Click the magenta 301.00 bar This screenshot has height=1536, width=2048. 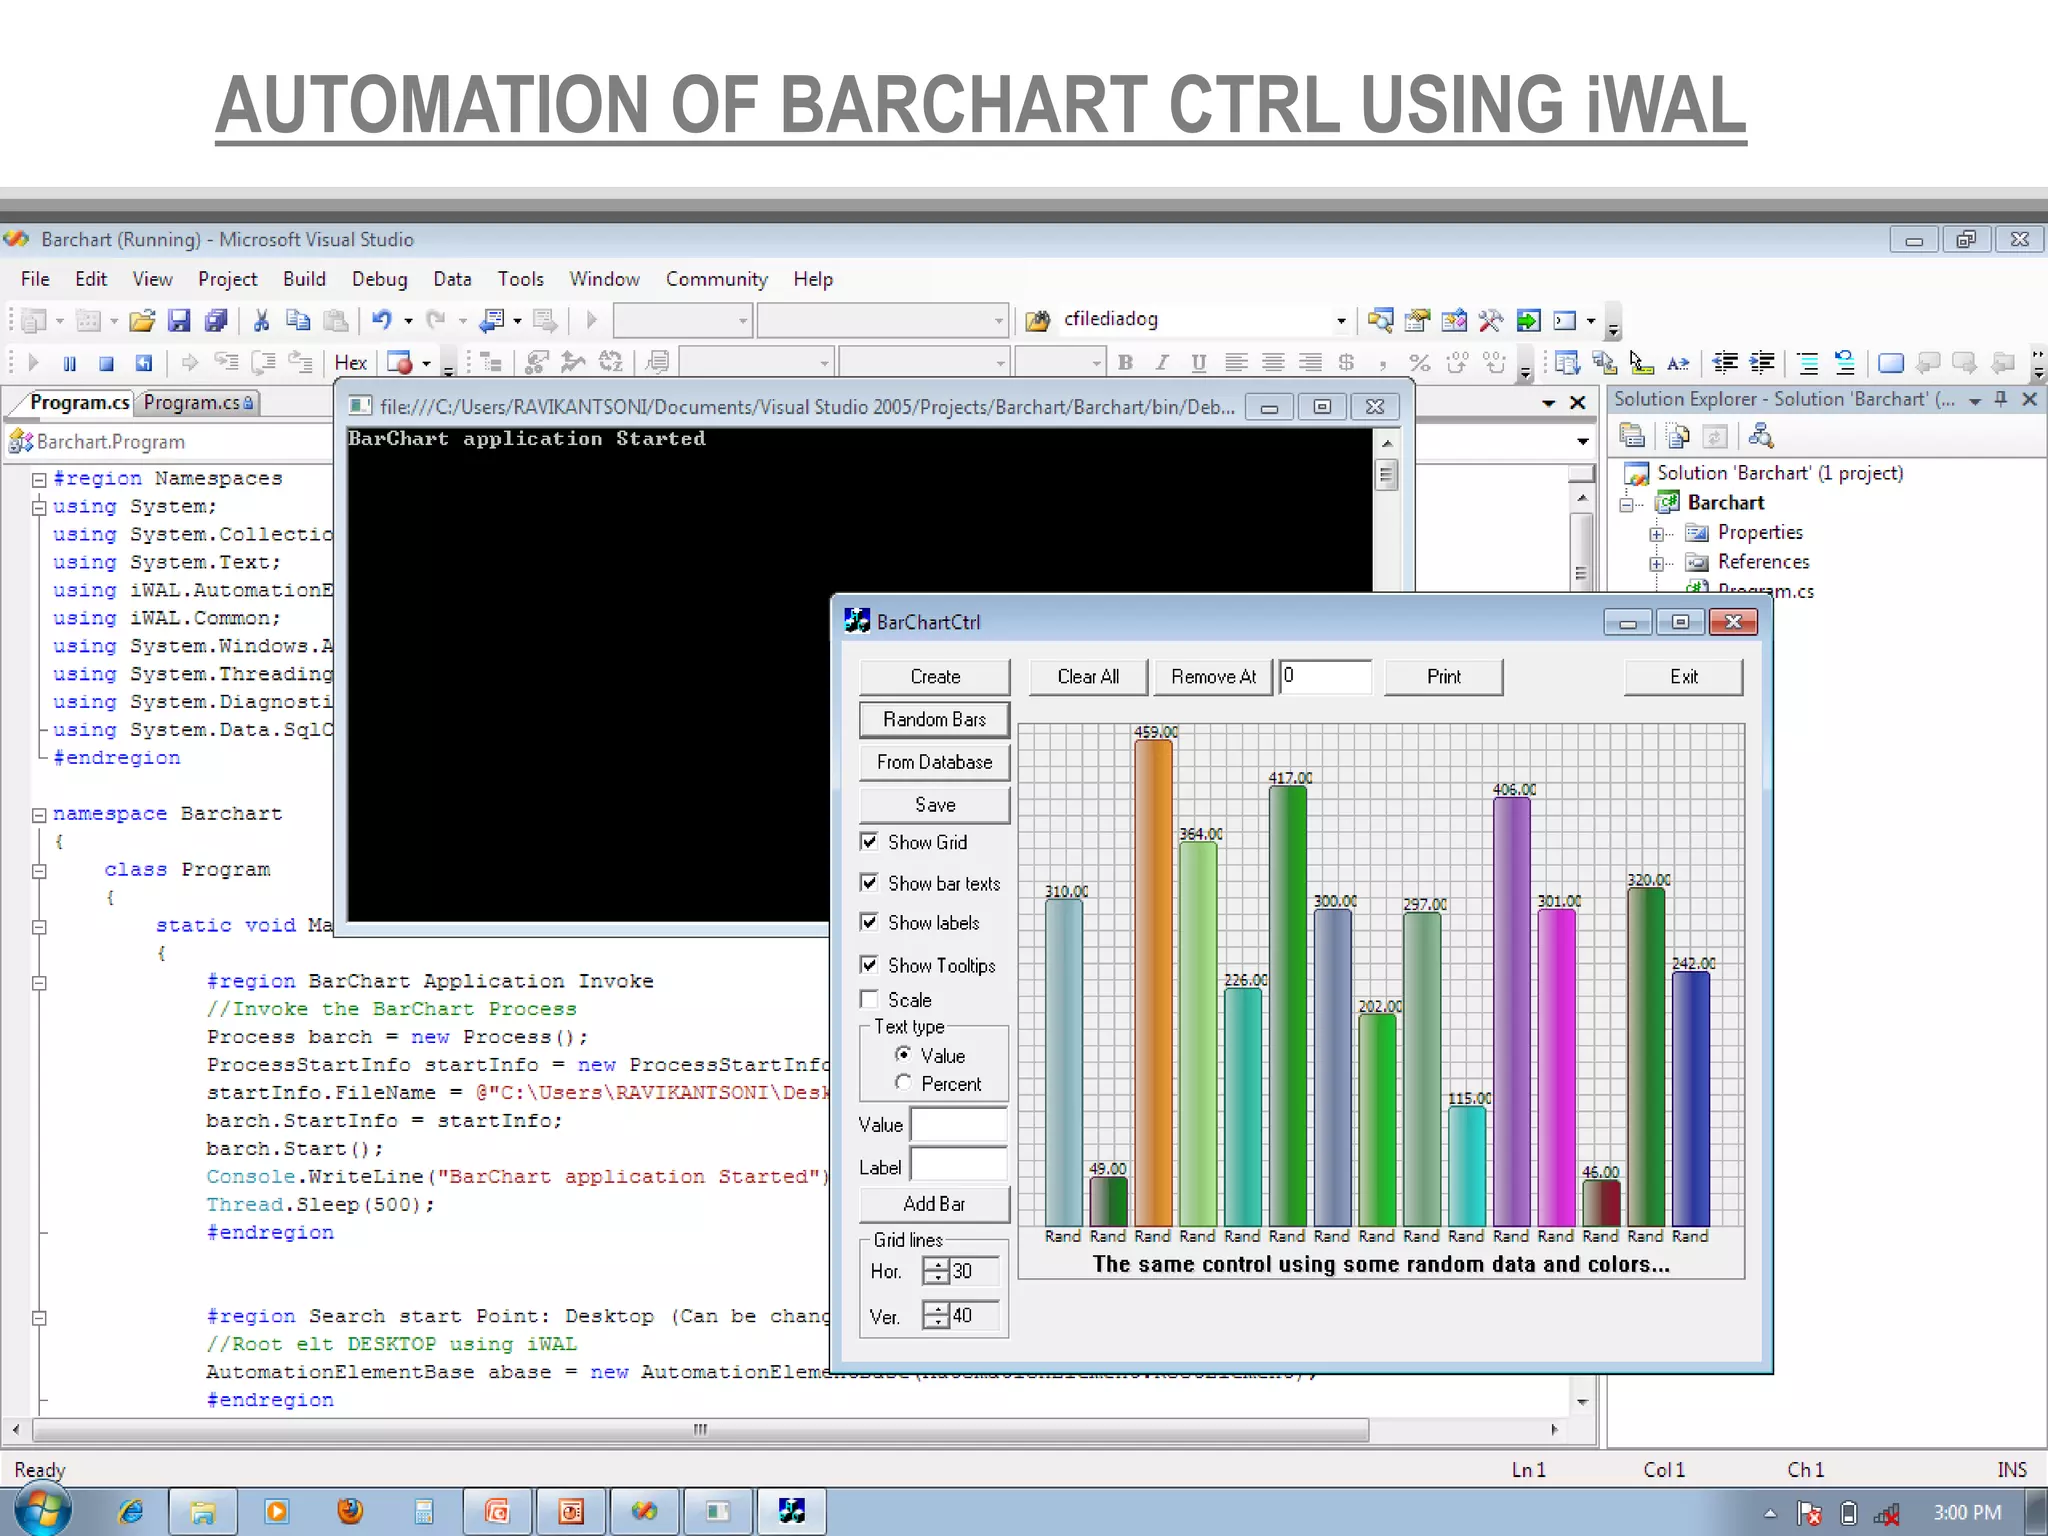click(x=1556, y=1067)
